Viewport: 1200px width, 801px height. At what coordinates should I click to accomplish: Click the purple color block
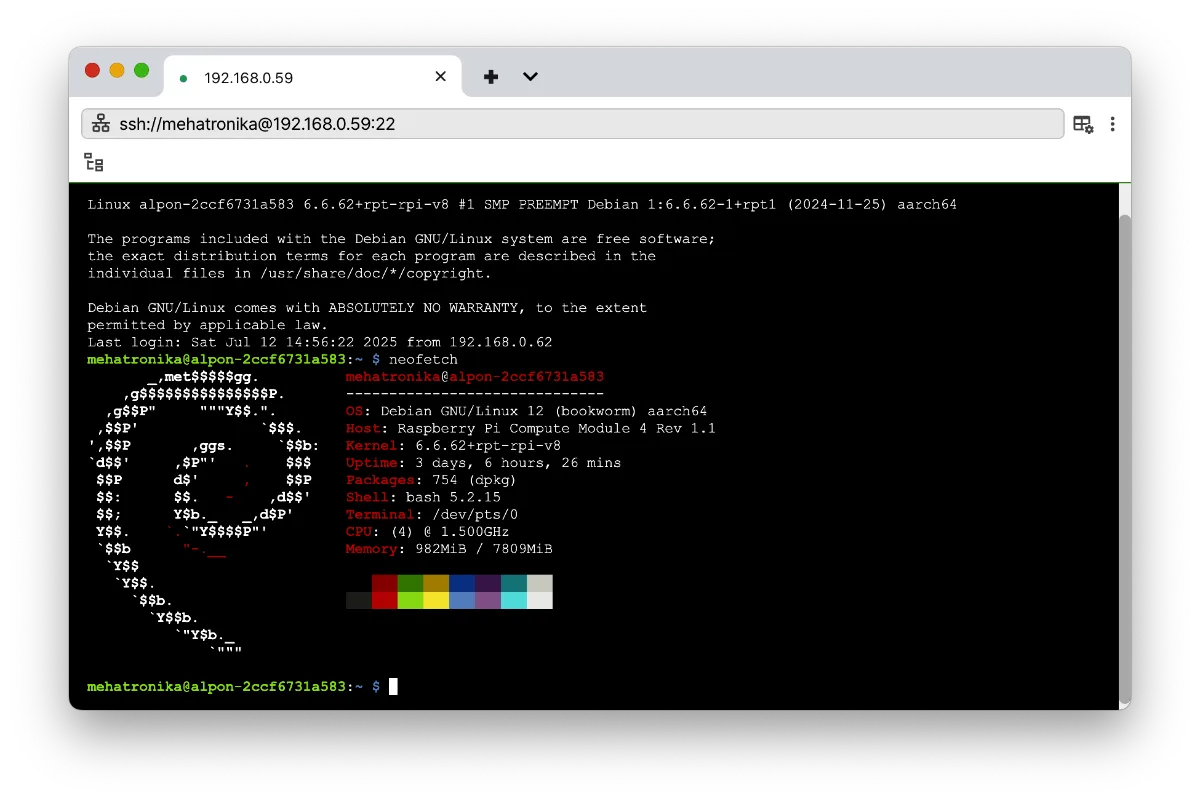click(488, 600)
